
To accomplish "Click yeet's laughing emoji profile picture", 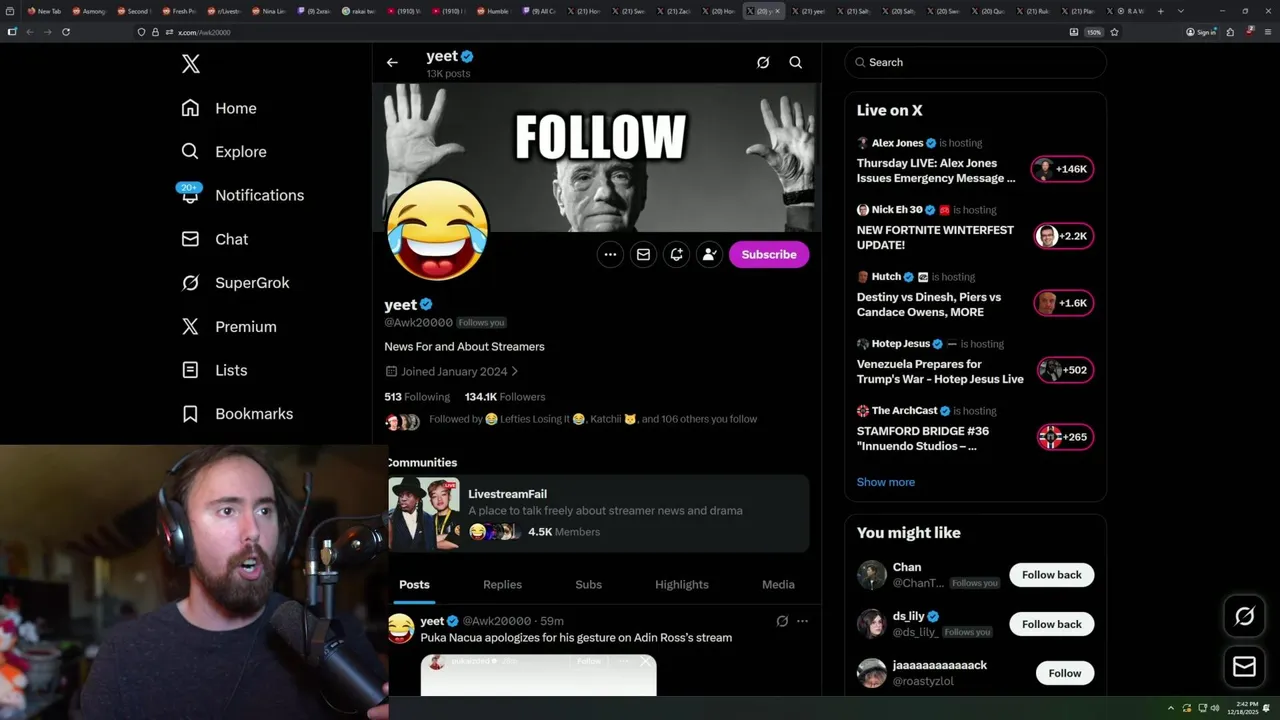I will 437,231.
